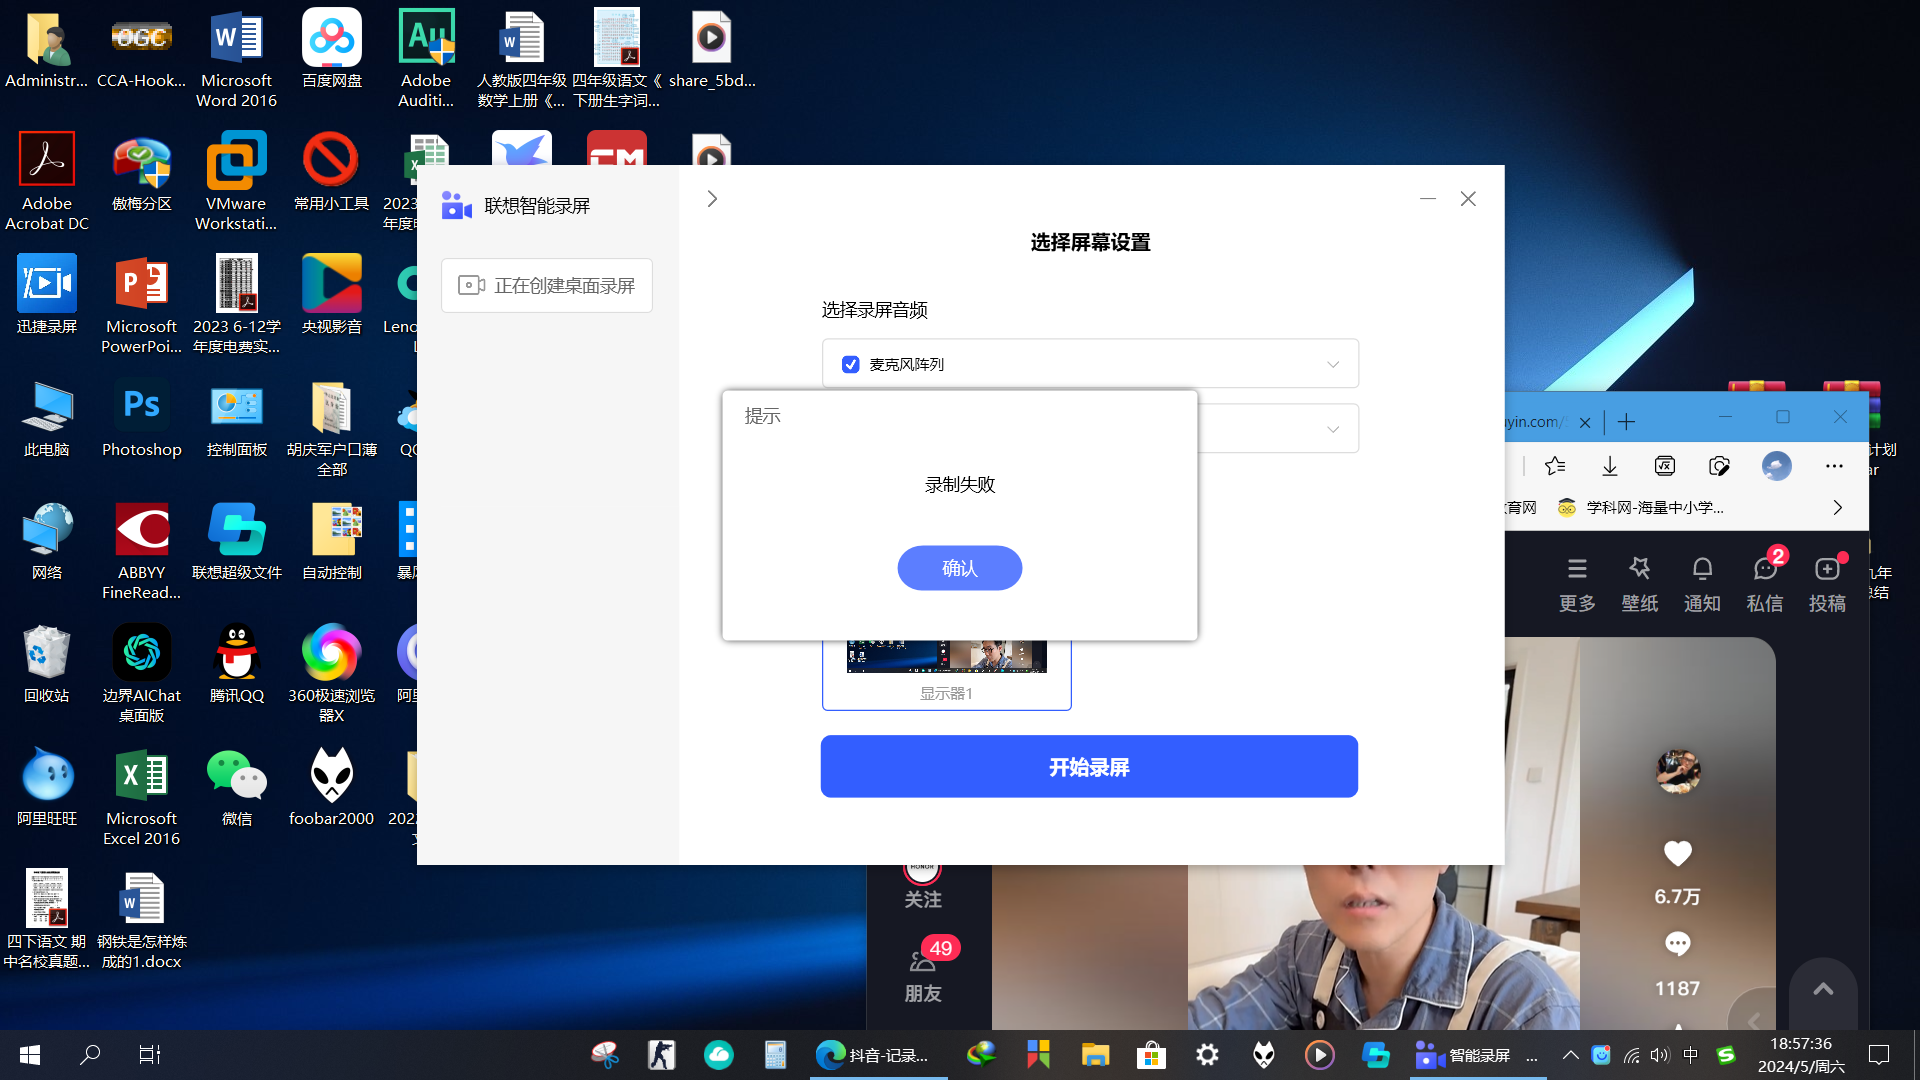
Task: Click the volume speaker tray icon
Action: pos(1660,1055)
